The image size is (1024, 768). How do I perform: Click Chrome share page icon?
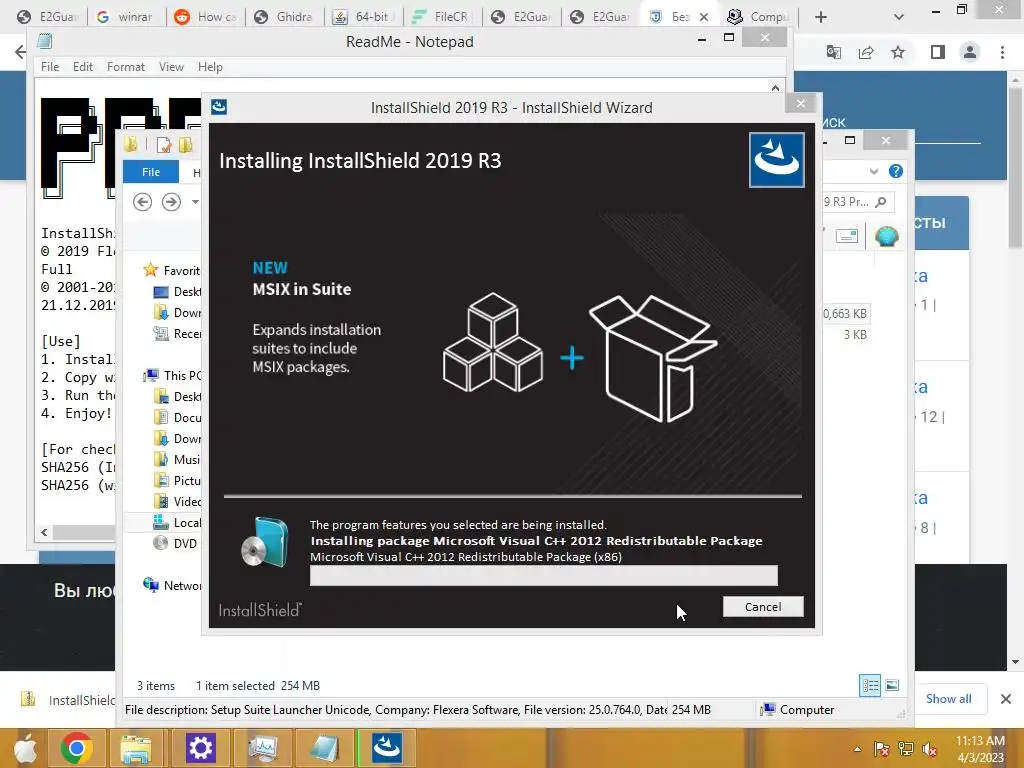click(x=866, y=52)
